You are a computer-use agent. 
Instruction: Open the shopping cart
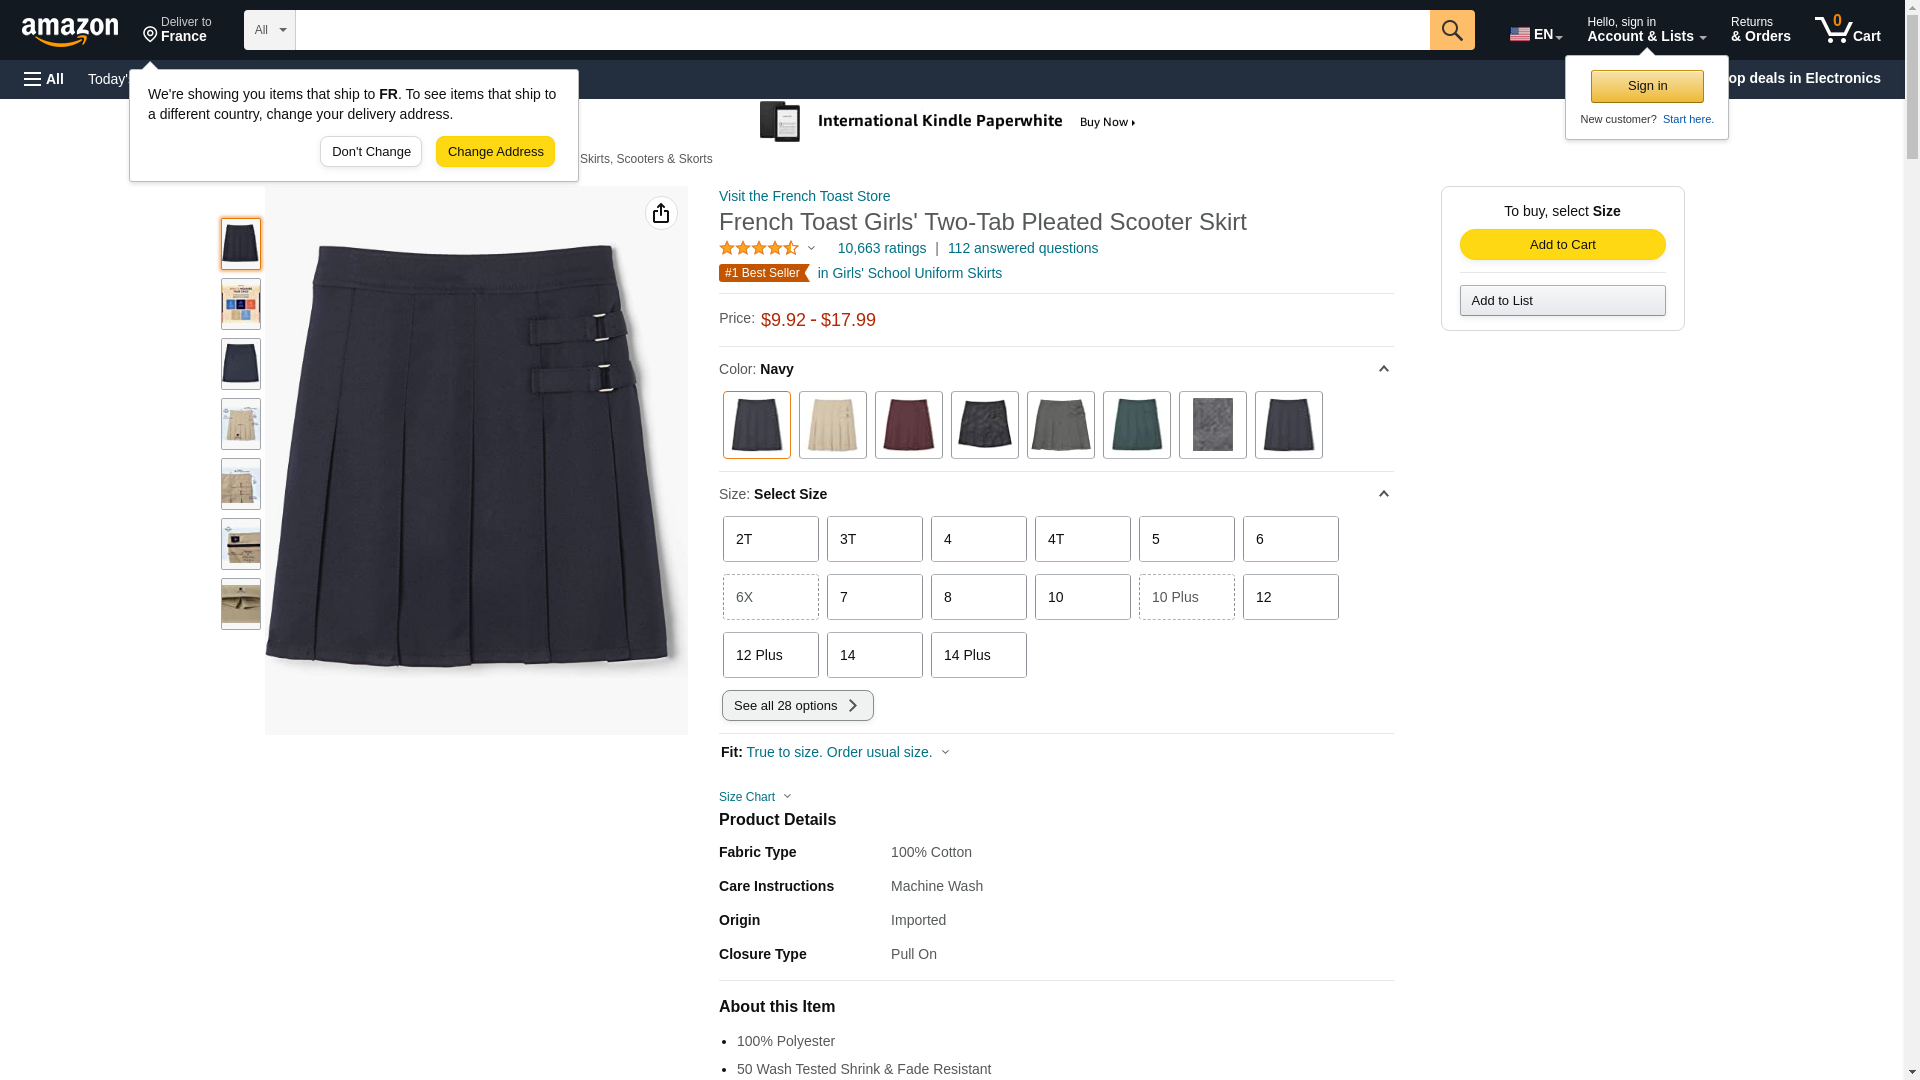pyautogui.click(x=1848, y=30)
